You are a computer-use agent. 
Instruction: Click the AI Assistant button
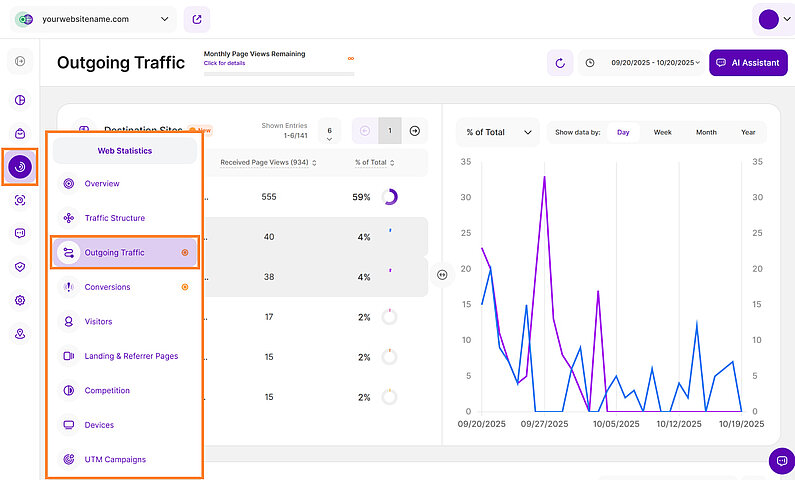747,63
